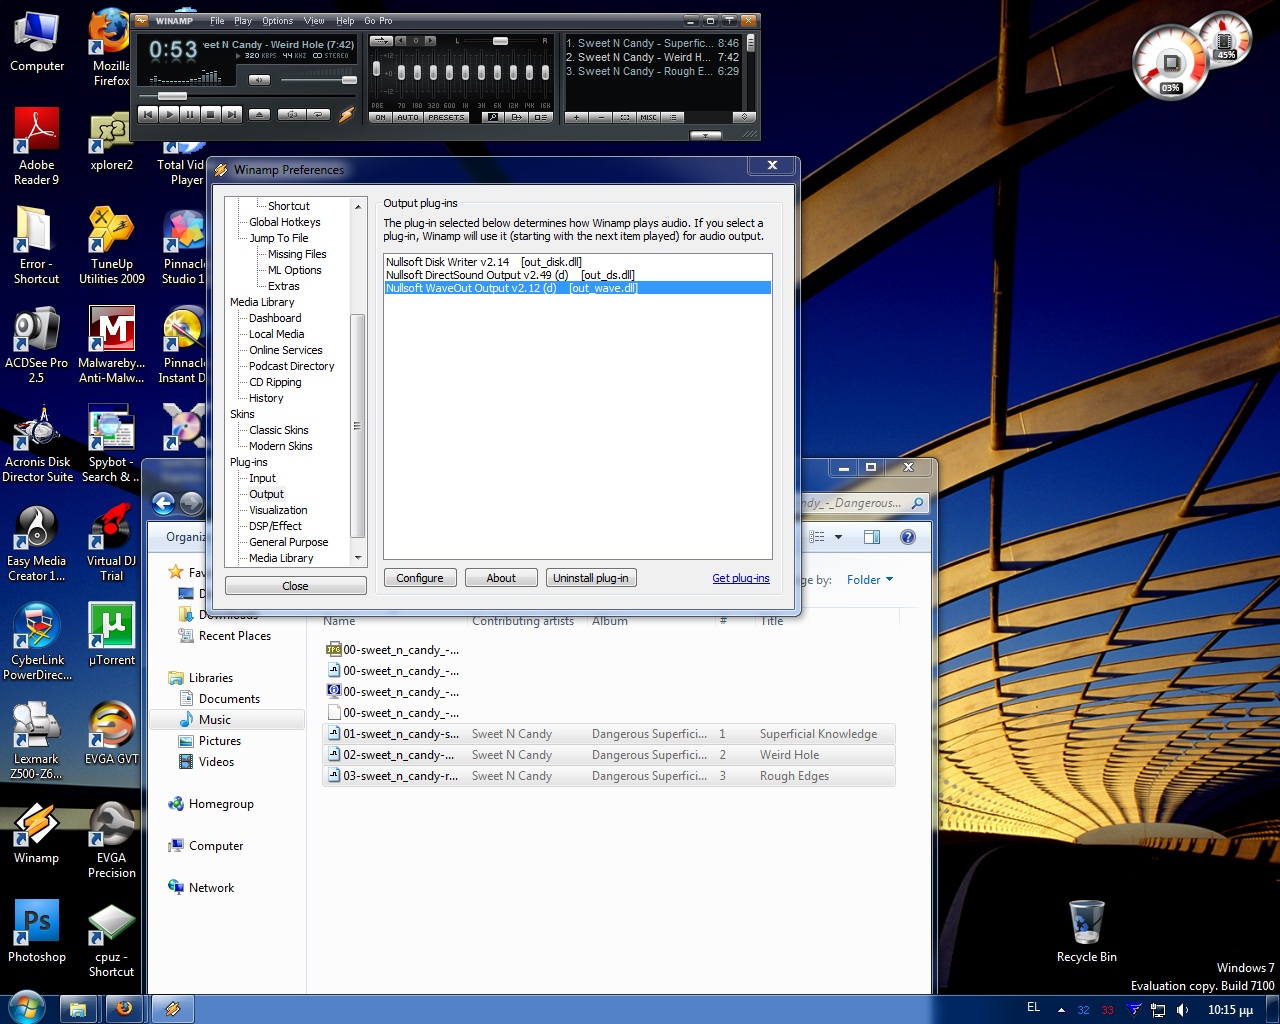Select Visualization in preferences tree
This screenshot has height=1024, width=1280.
[278, 510]
